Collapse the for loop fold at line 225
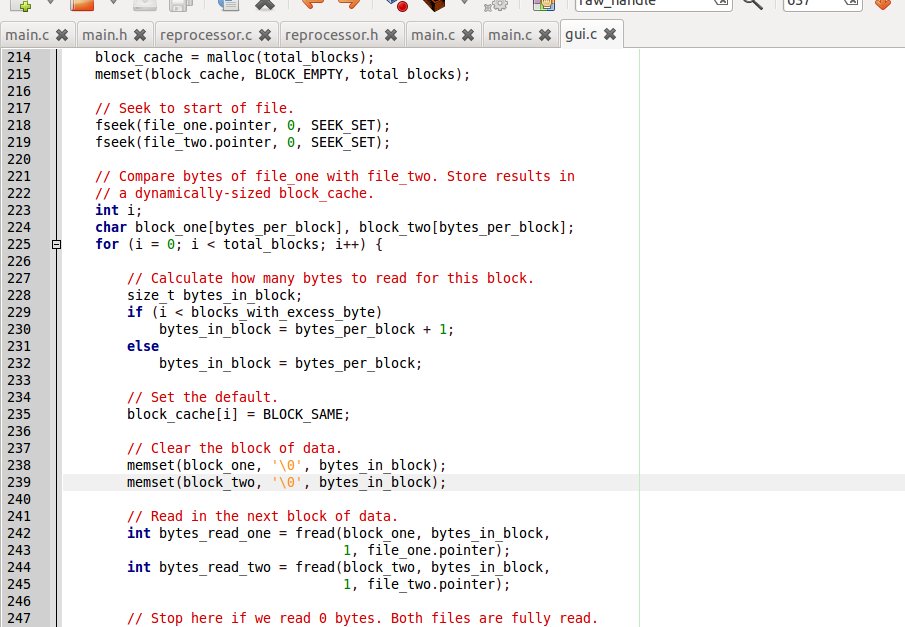Screen dimensions: 905x627 [x=56, y=244]
